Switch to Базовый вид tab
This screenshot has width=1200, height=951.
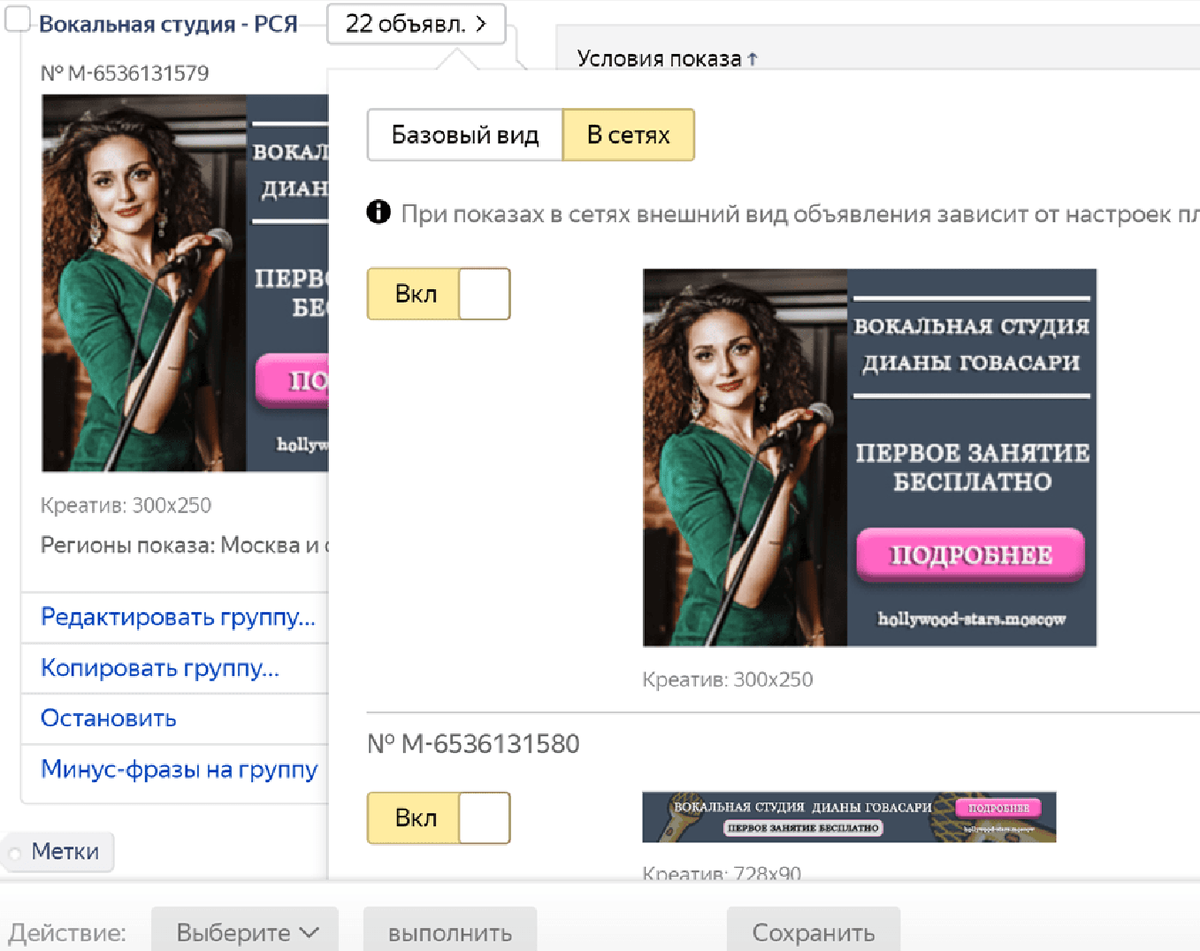(465, 135)
